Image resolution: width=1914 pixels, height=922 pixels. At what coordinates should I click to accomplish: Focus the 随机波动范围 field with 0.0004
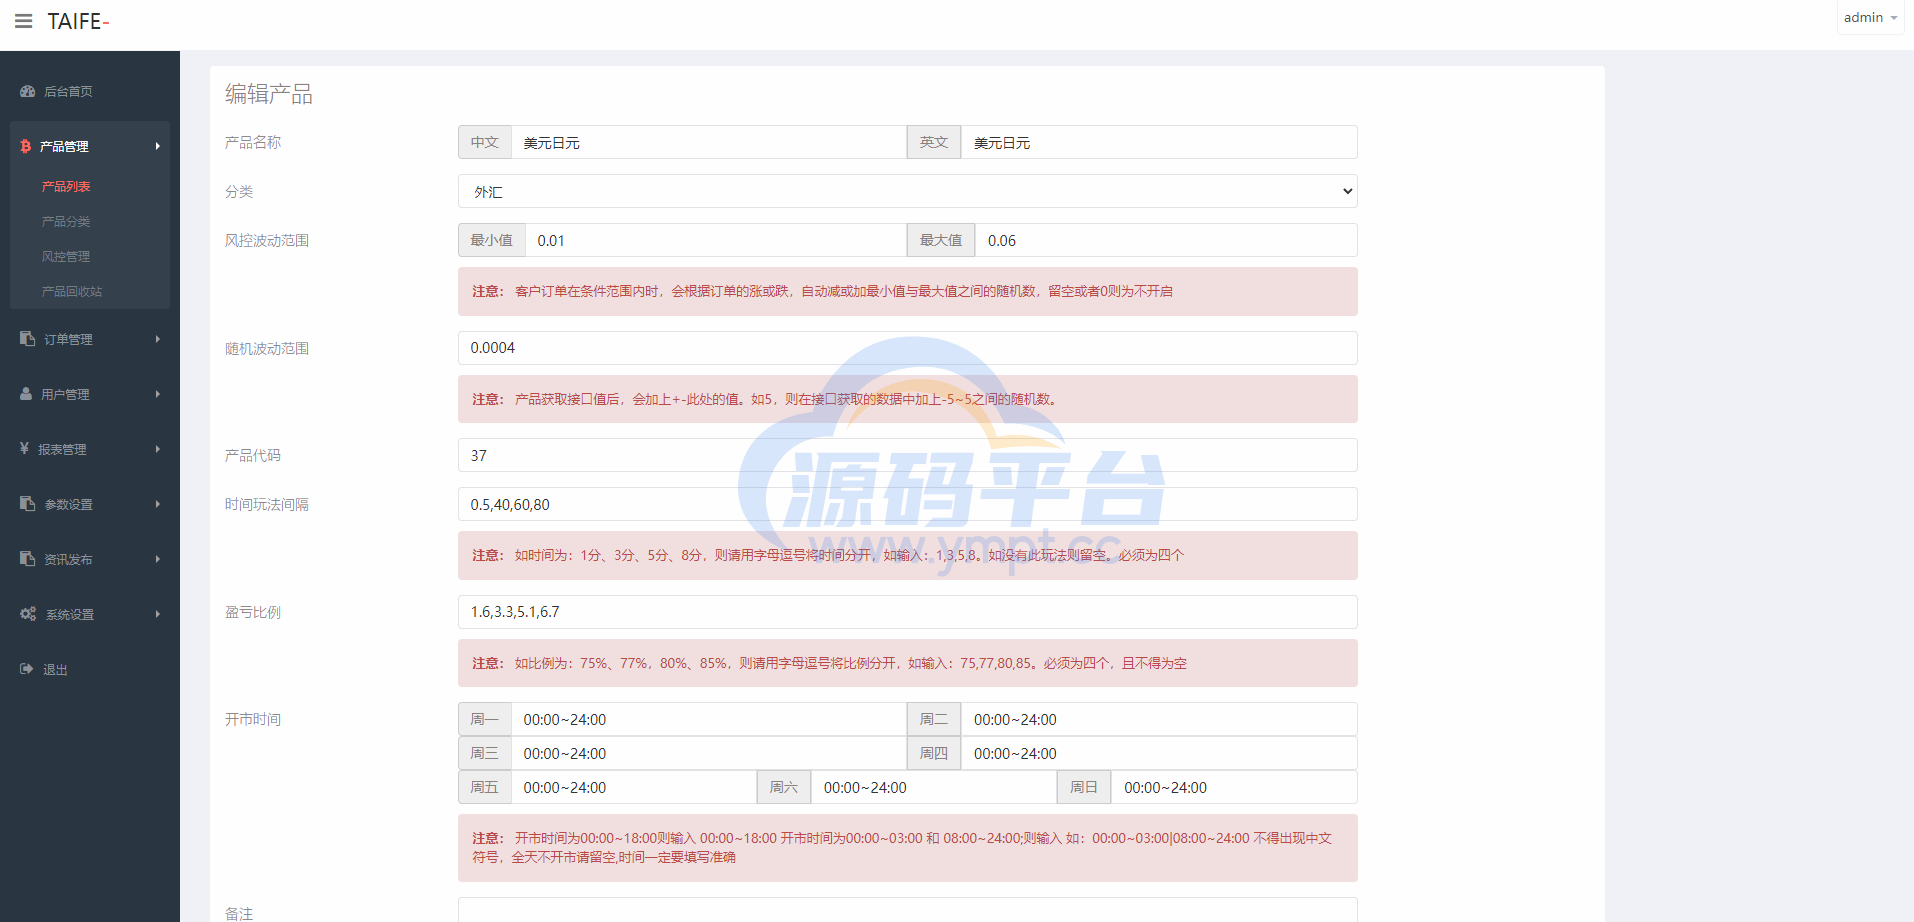point(907,348)
